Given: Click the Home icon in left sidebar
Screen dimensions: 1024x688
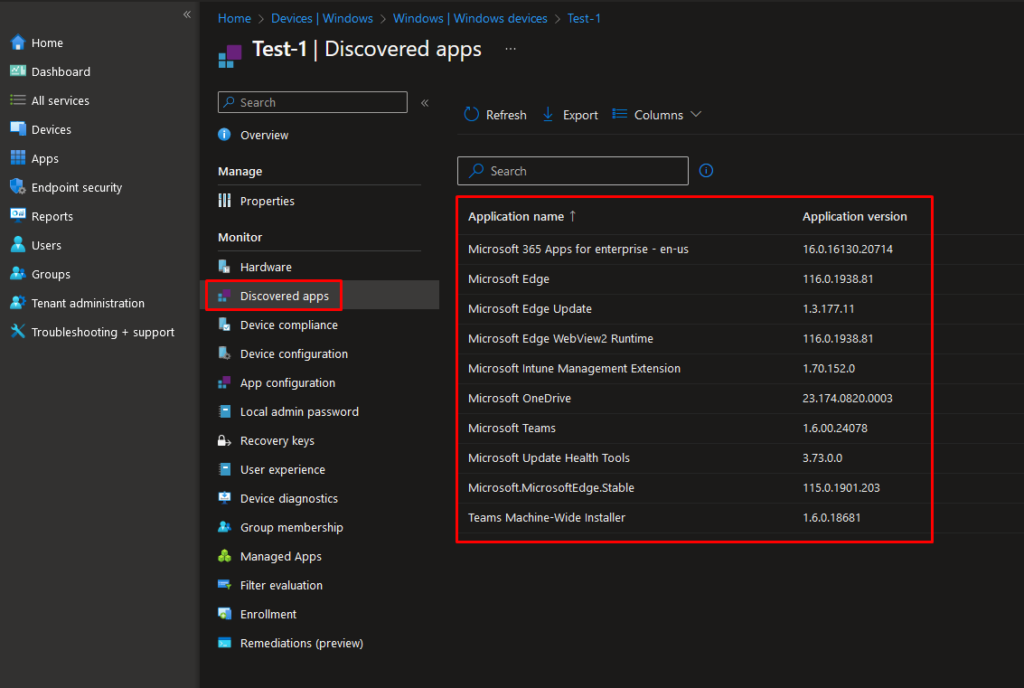Looking at the screenshot, I should tap(18, 42).
